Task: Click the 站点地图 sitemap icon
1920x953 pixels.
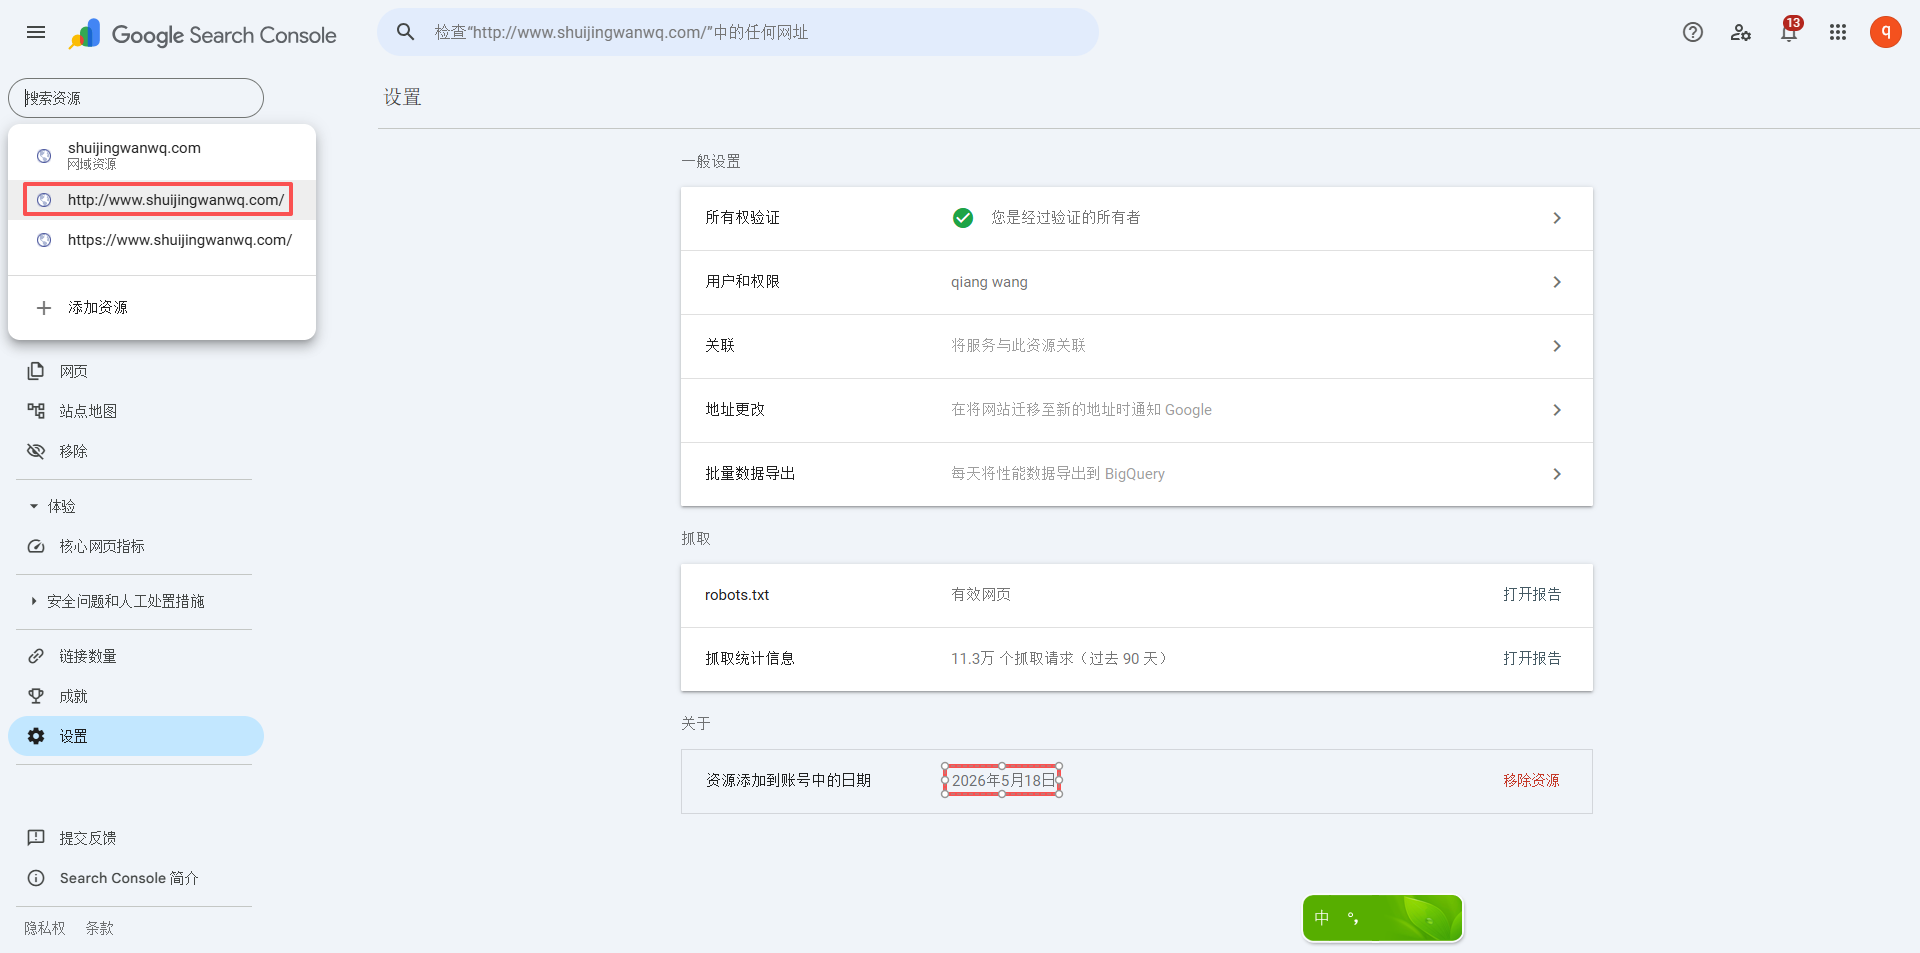Action: pos(36,411)
